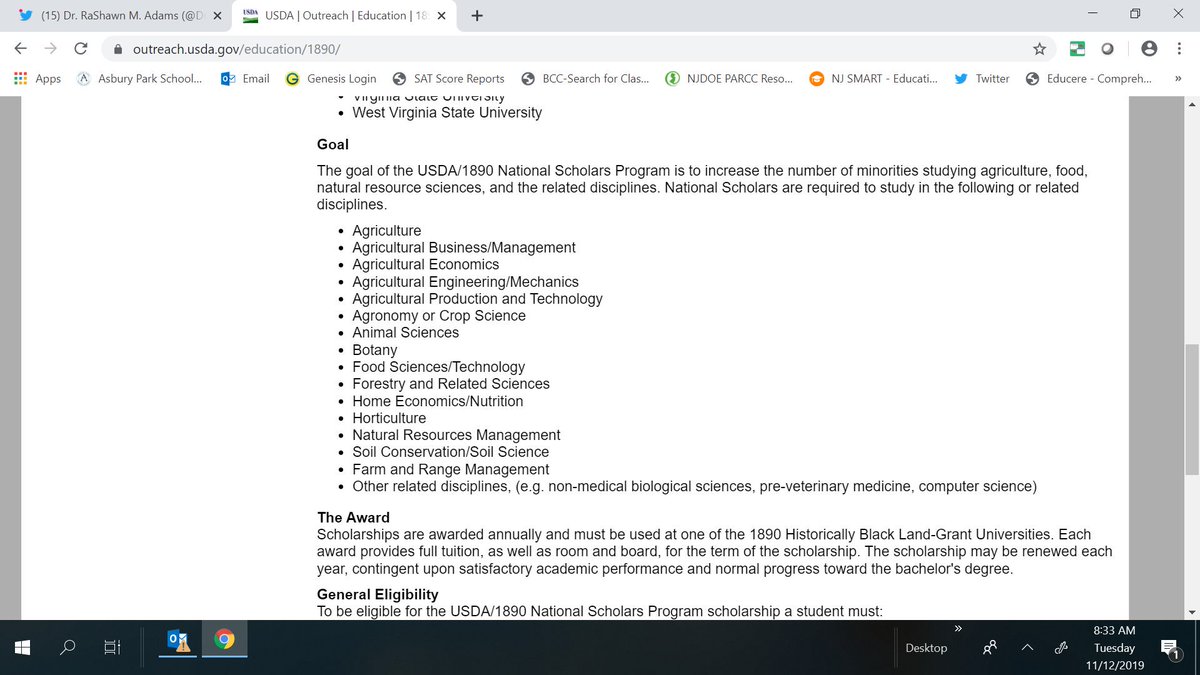Open the clock and date flyout
The width and height of the screenshot is (1200, 675).
(x=1114, y=648)
